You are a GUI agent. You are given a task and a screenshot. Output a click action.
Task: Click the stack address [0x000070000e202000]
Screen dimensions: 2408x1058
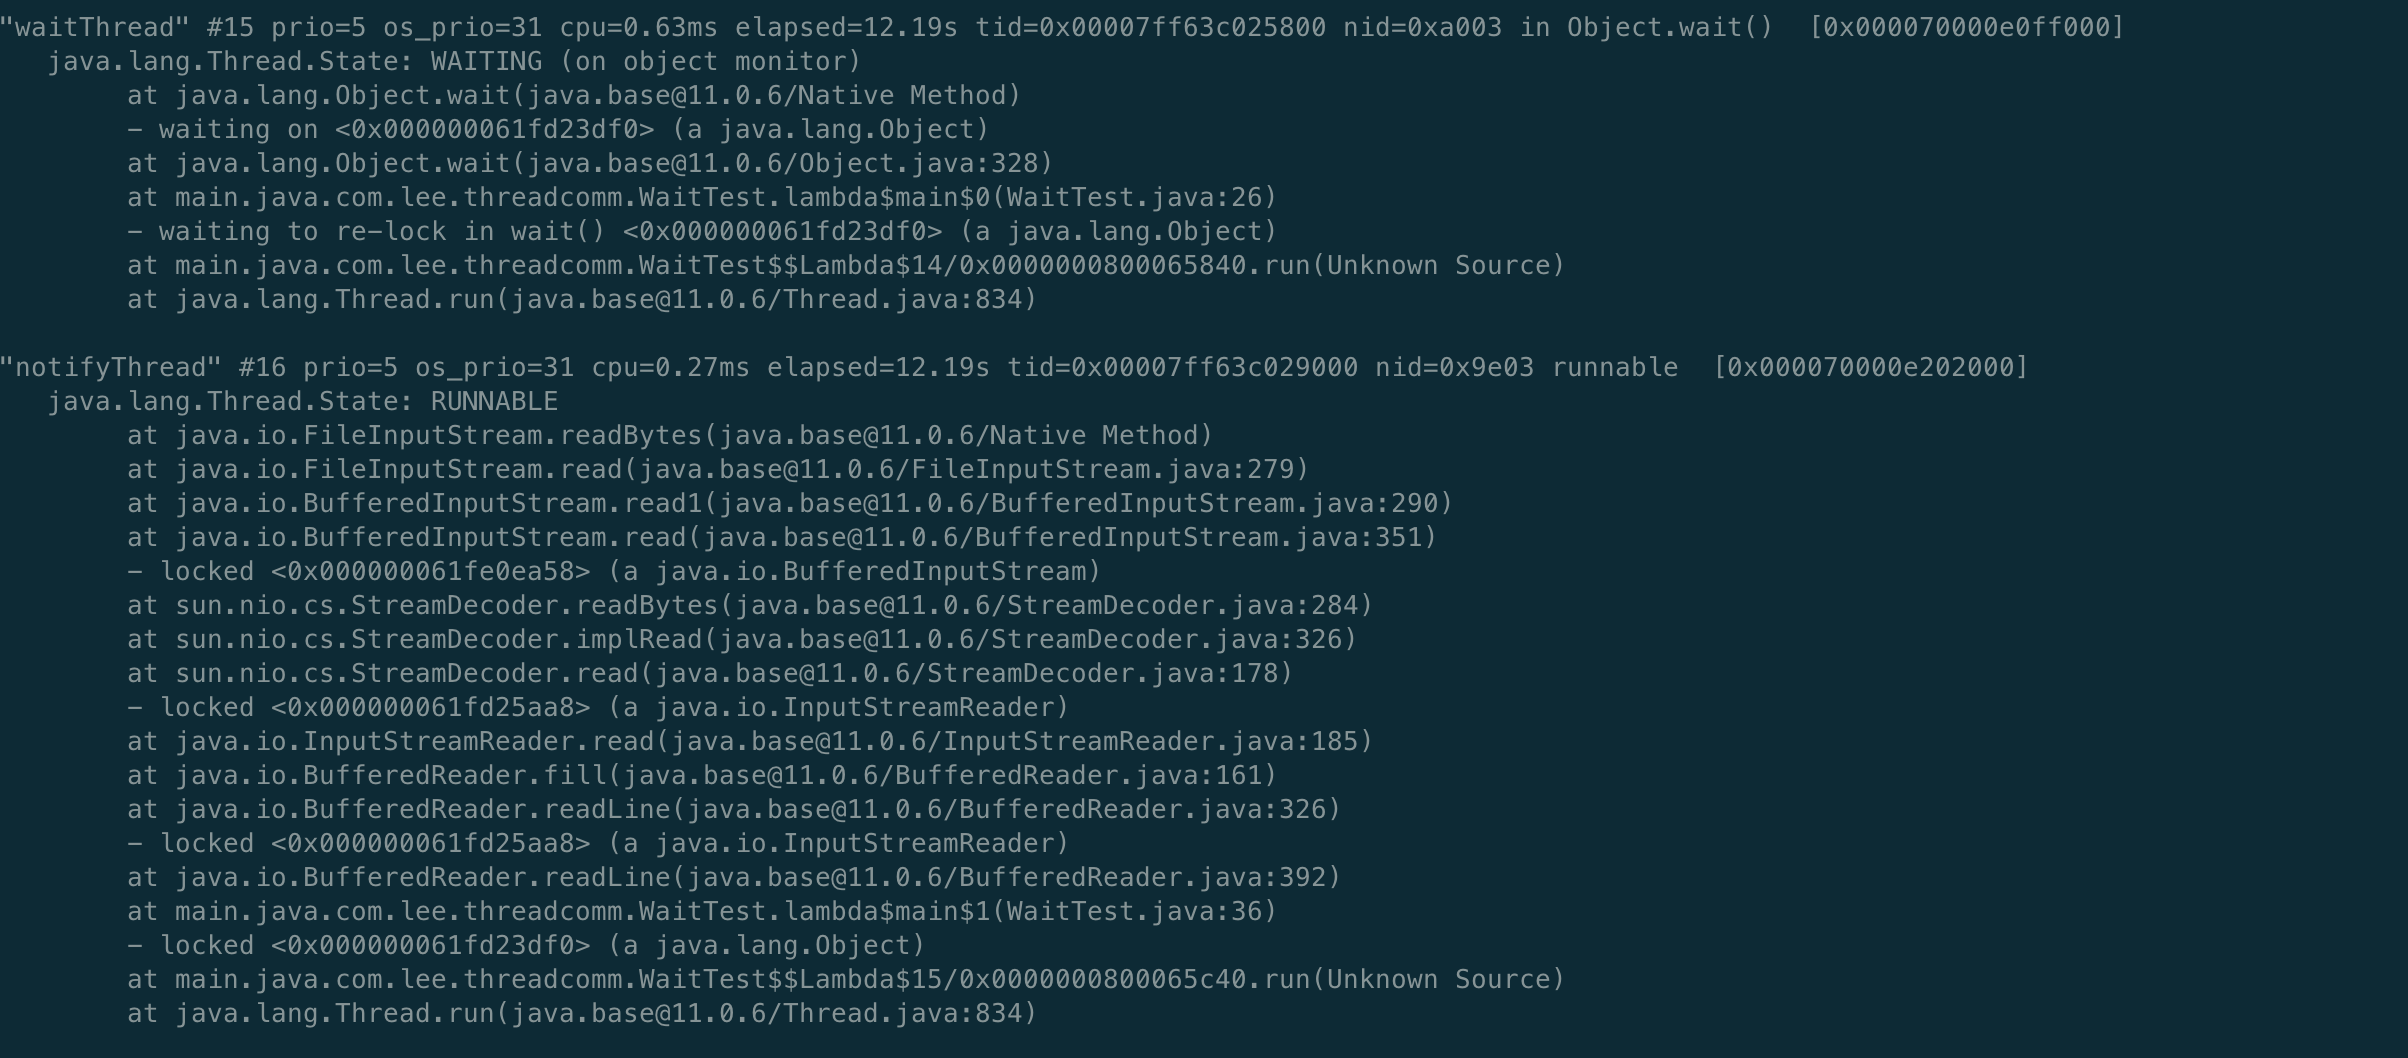tap(1870, 367)
